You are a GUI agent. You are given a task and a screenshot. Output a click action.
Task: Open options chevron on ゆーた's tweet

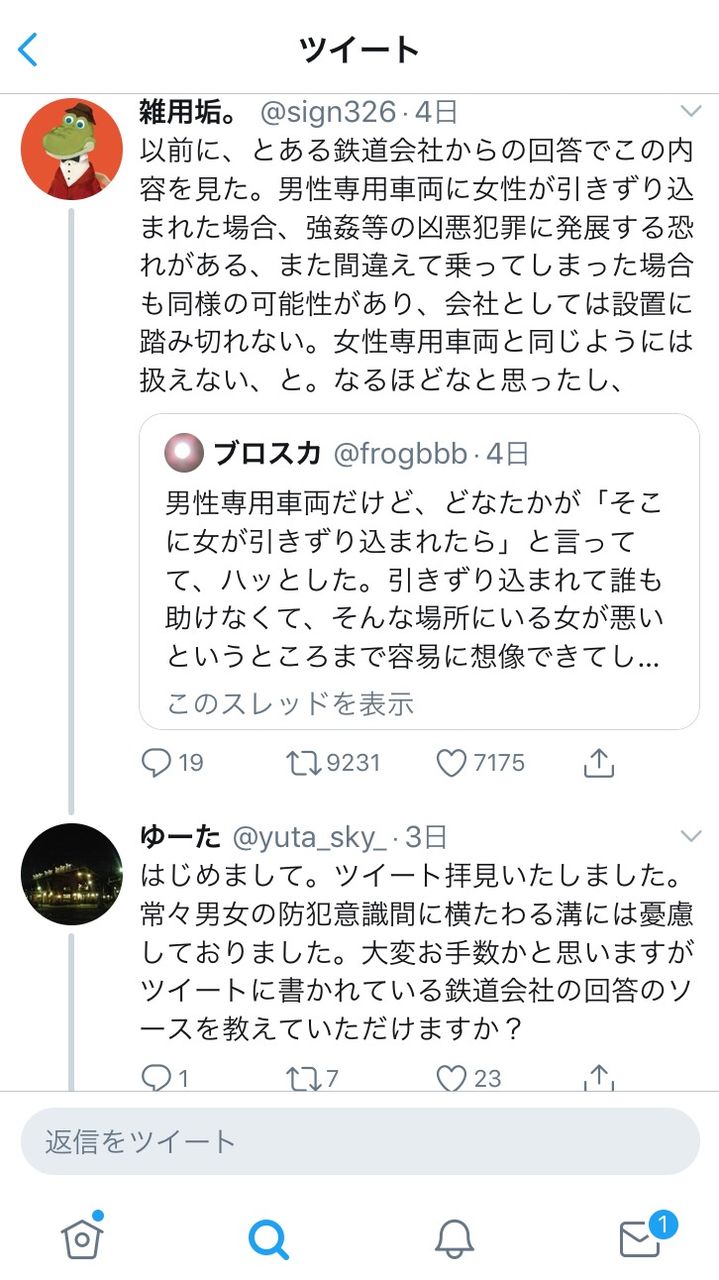click(691, 835)
